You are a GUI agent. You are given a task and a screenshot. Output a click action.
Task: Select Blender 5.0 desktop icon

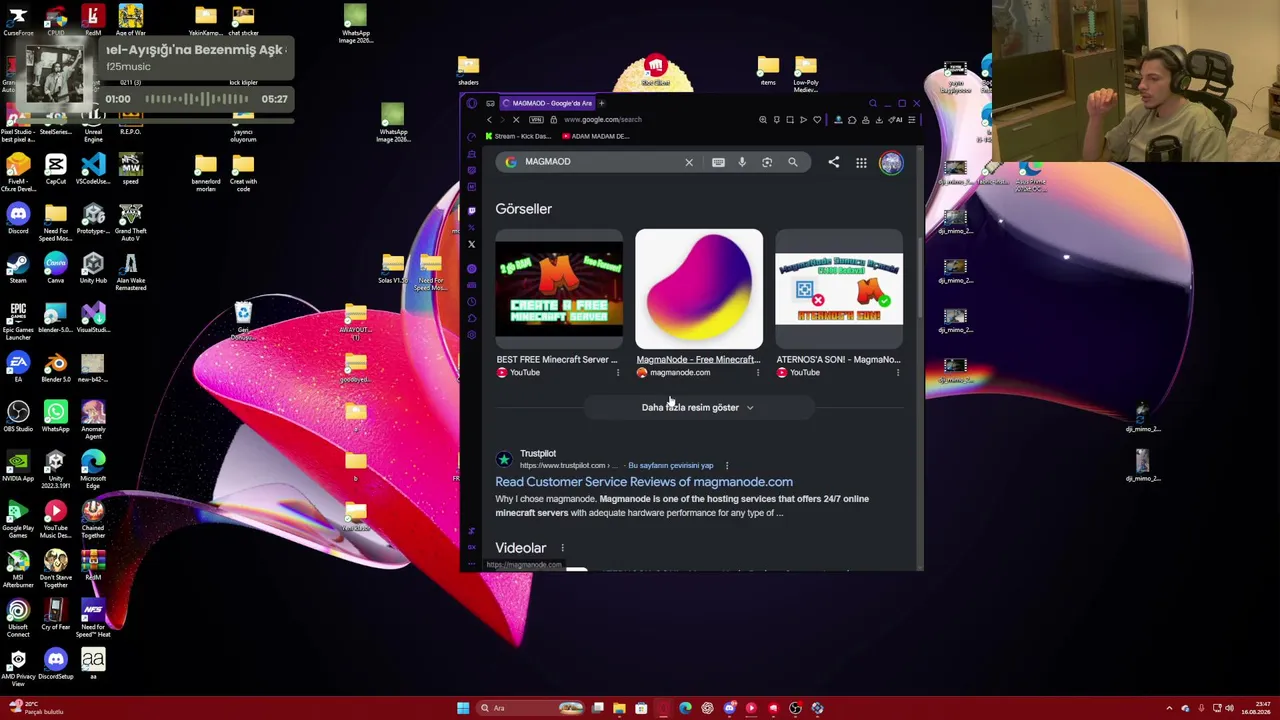55,367
